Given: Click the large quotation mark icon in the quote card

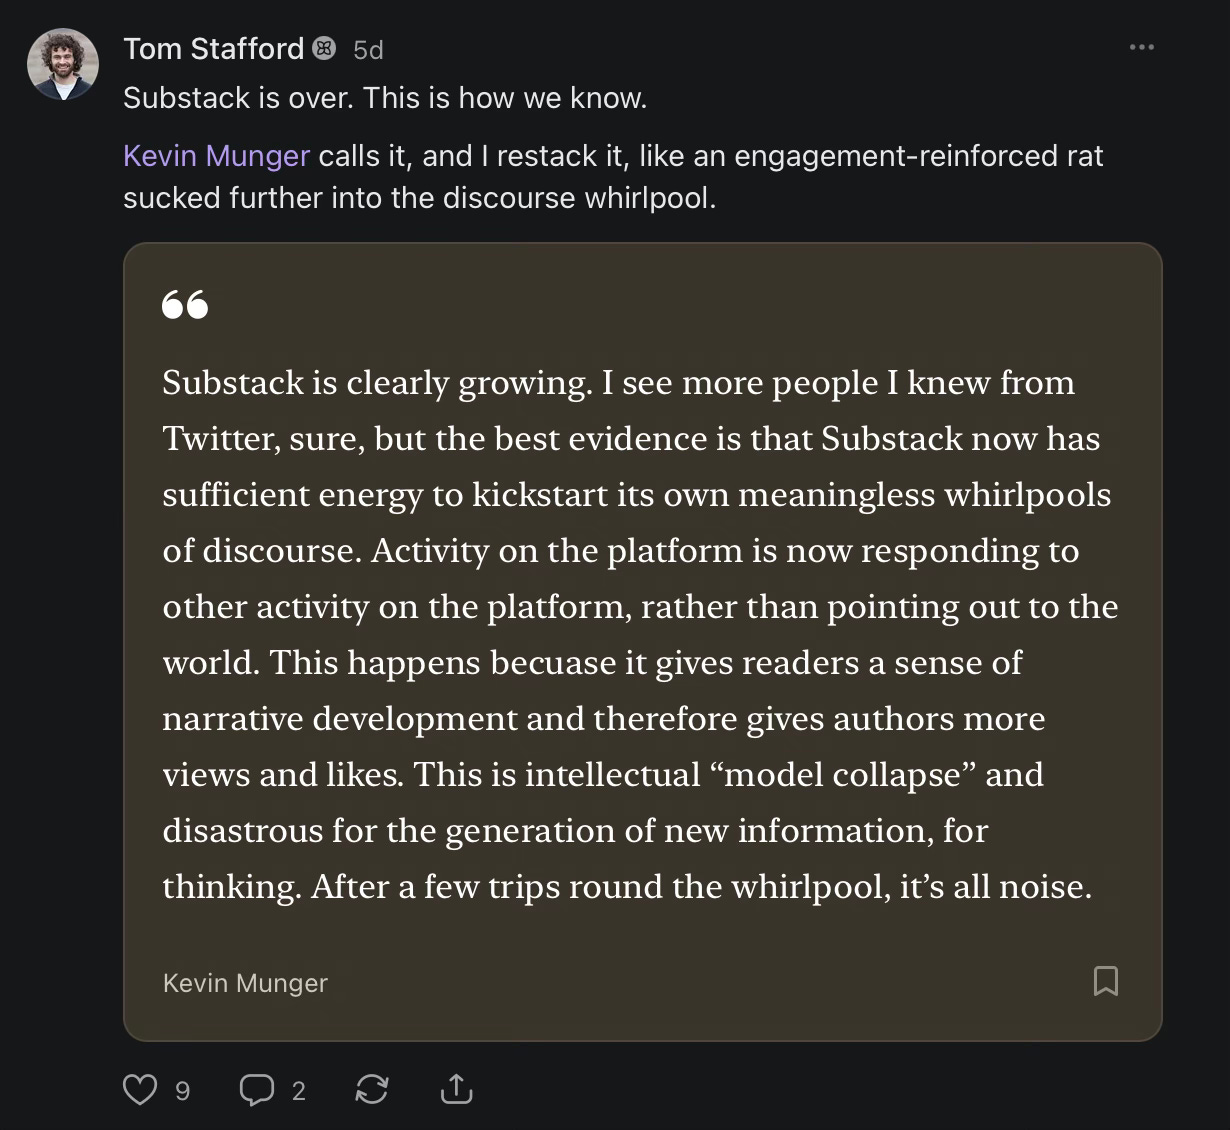Looking at the screenshot, I should point(185,304).
